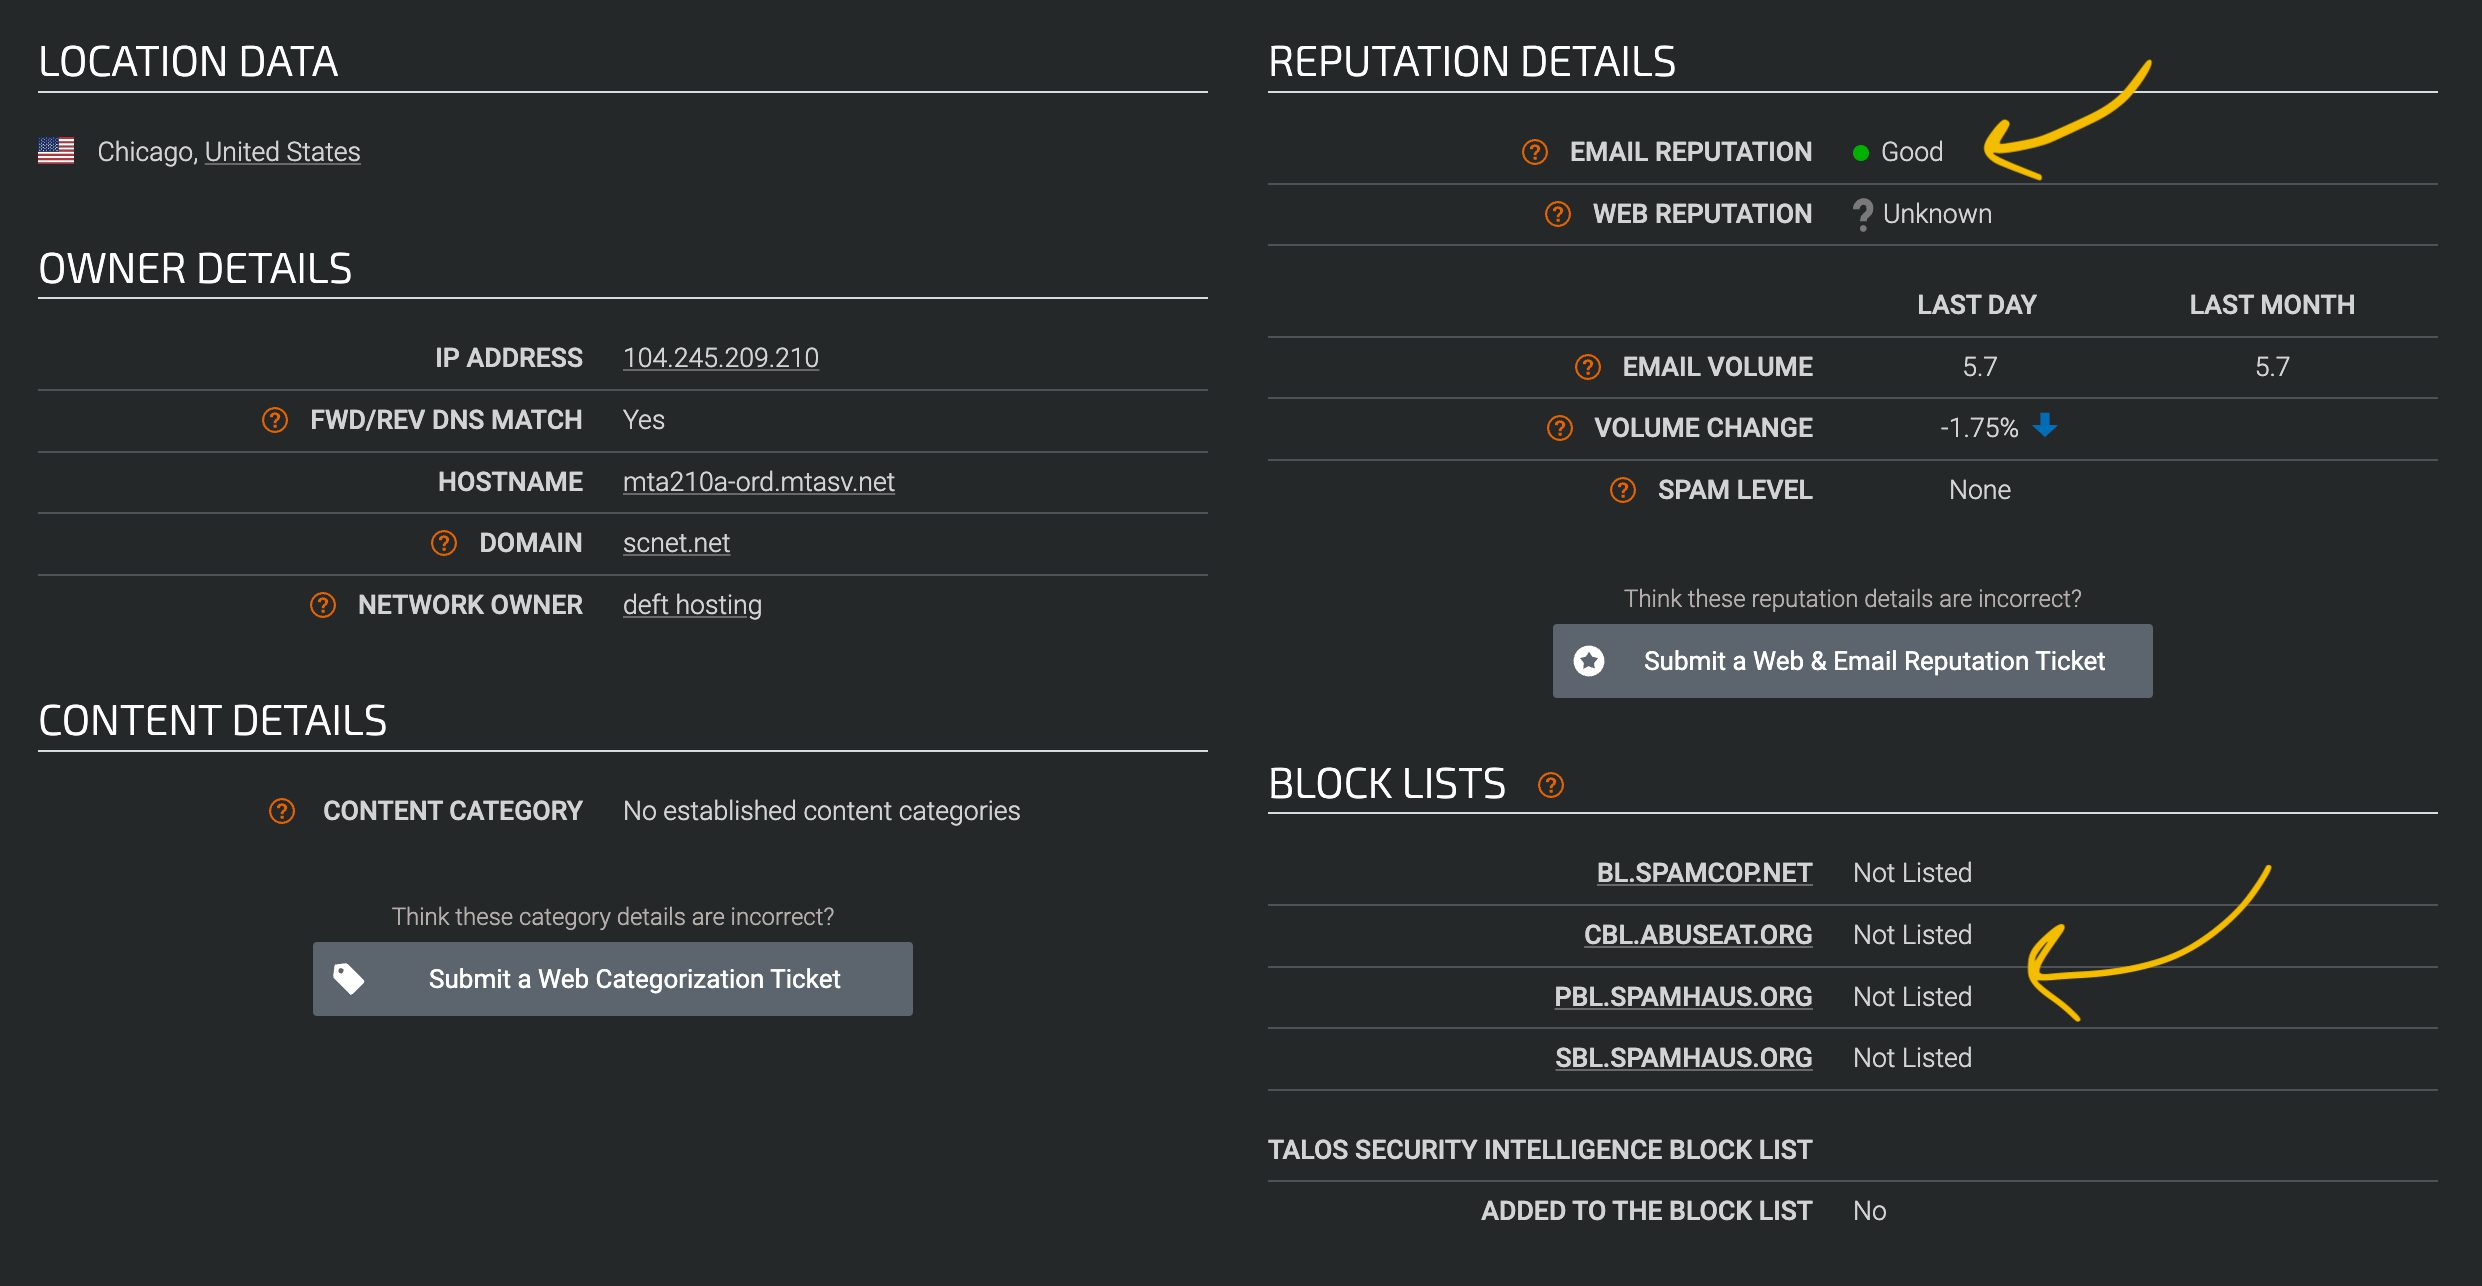The height and width of the screenshot is (1286, 2482).
Task: Open the deft hosting network owner link
Action: click(x=692, y=604)
